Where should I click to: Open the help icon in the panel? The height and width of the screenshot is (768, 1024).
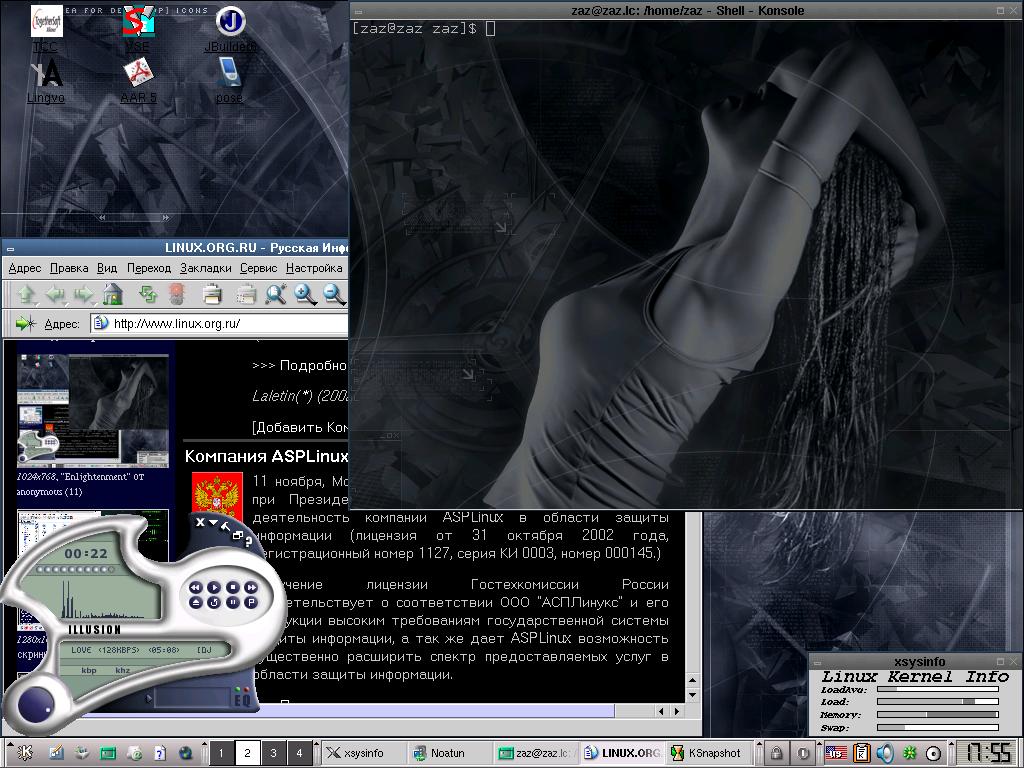click(x=160, y=753)
